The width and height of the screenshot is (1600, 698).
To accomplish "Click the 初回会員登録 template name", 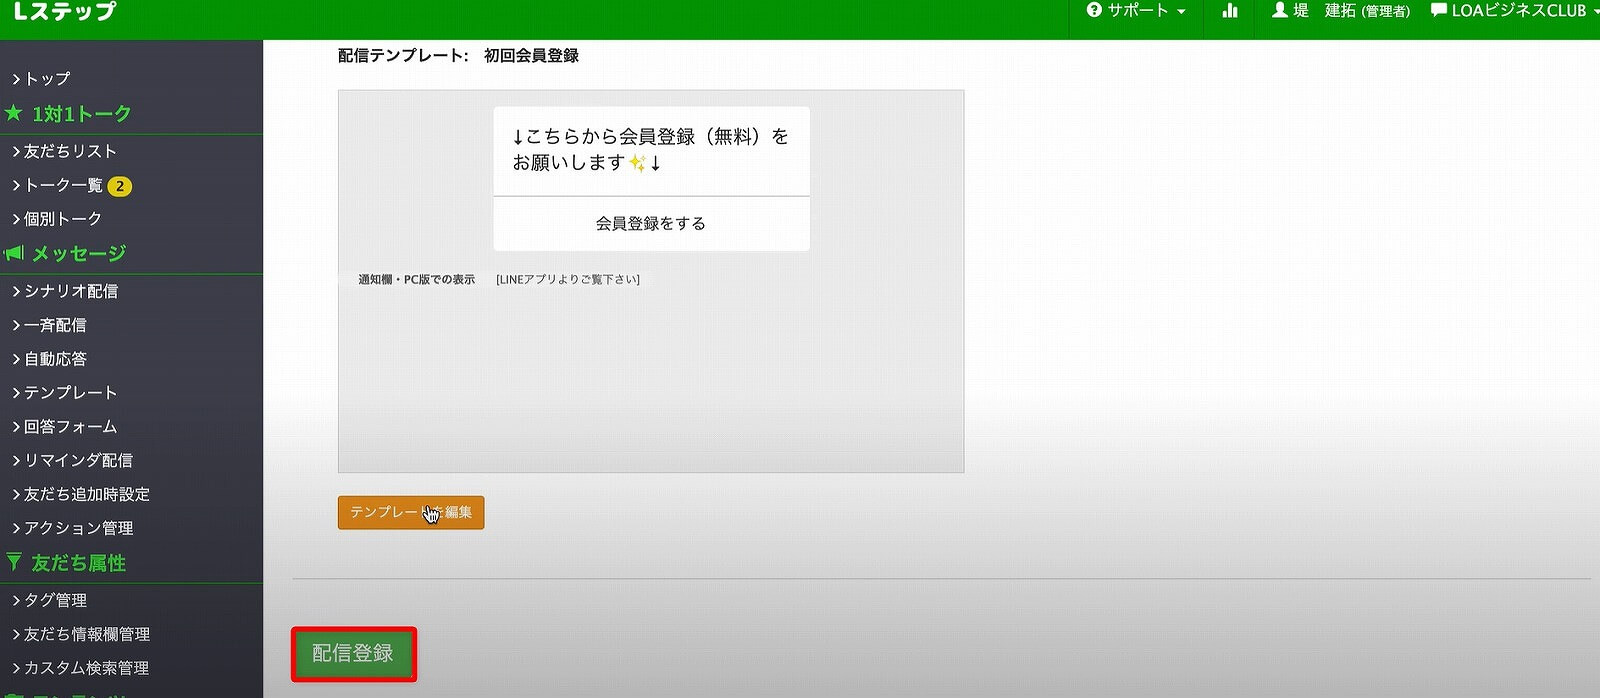I will pyautogui.click(x=531, y=56).
